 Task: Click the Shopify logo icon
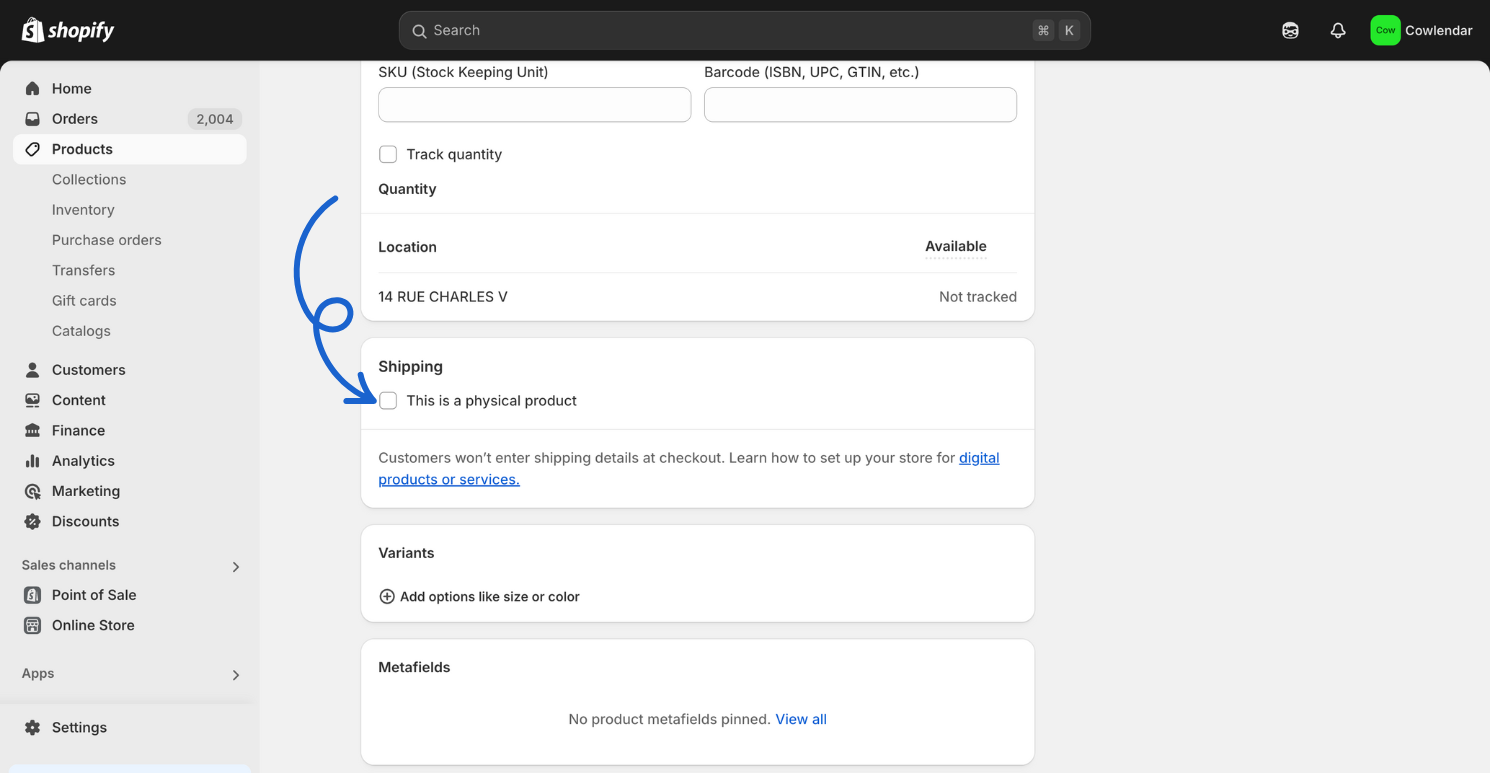coord(33,30)
